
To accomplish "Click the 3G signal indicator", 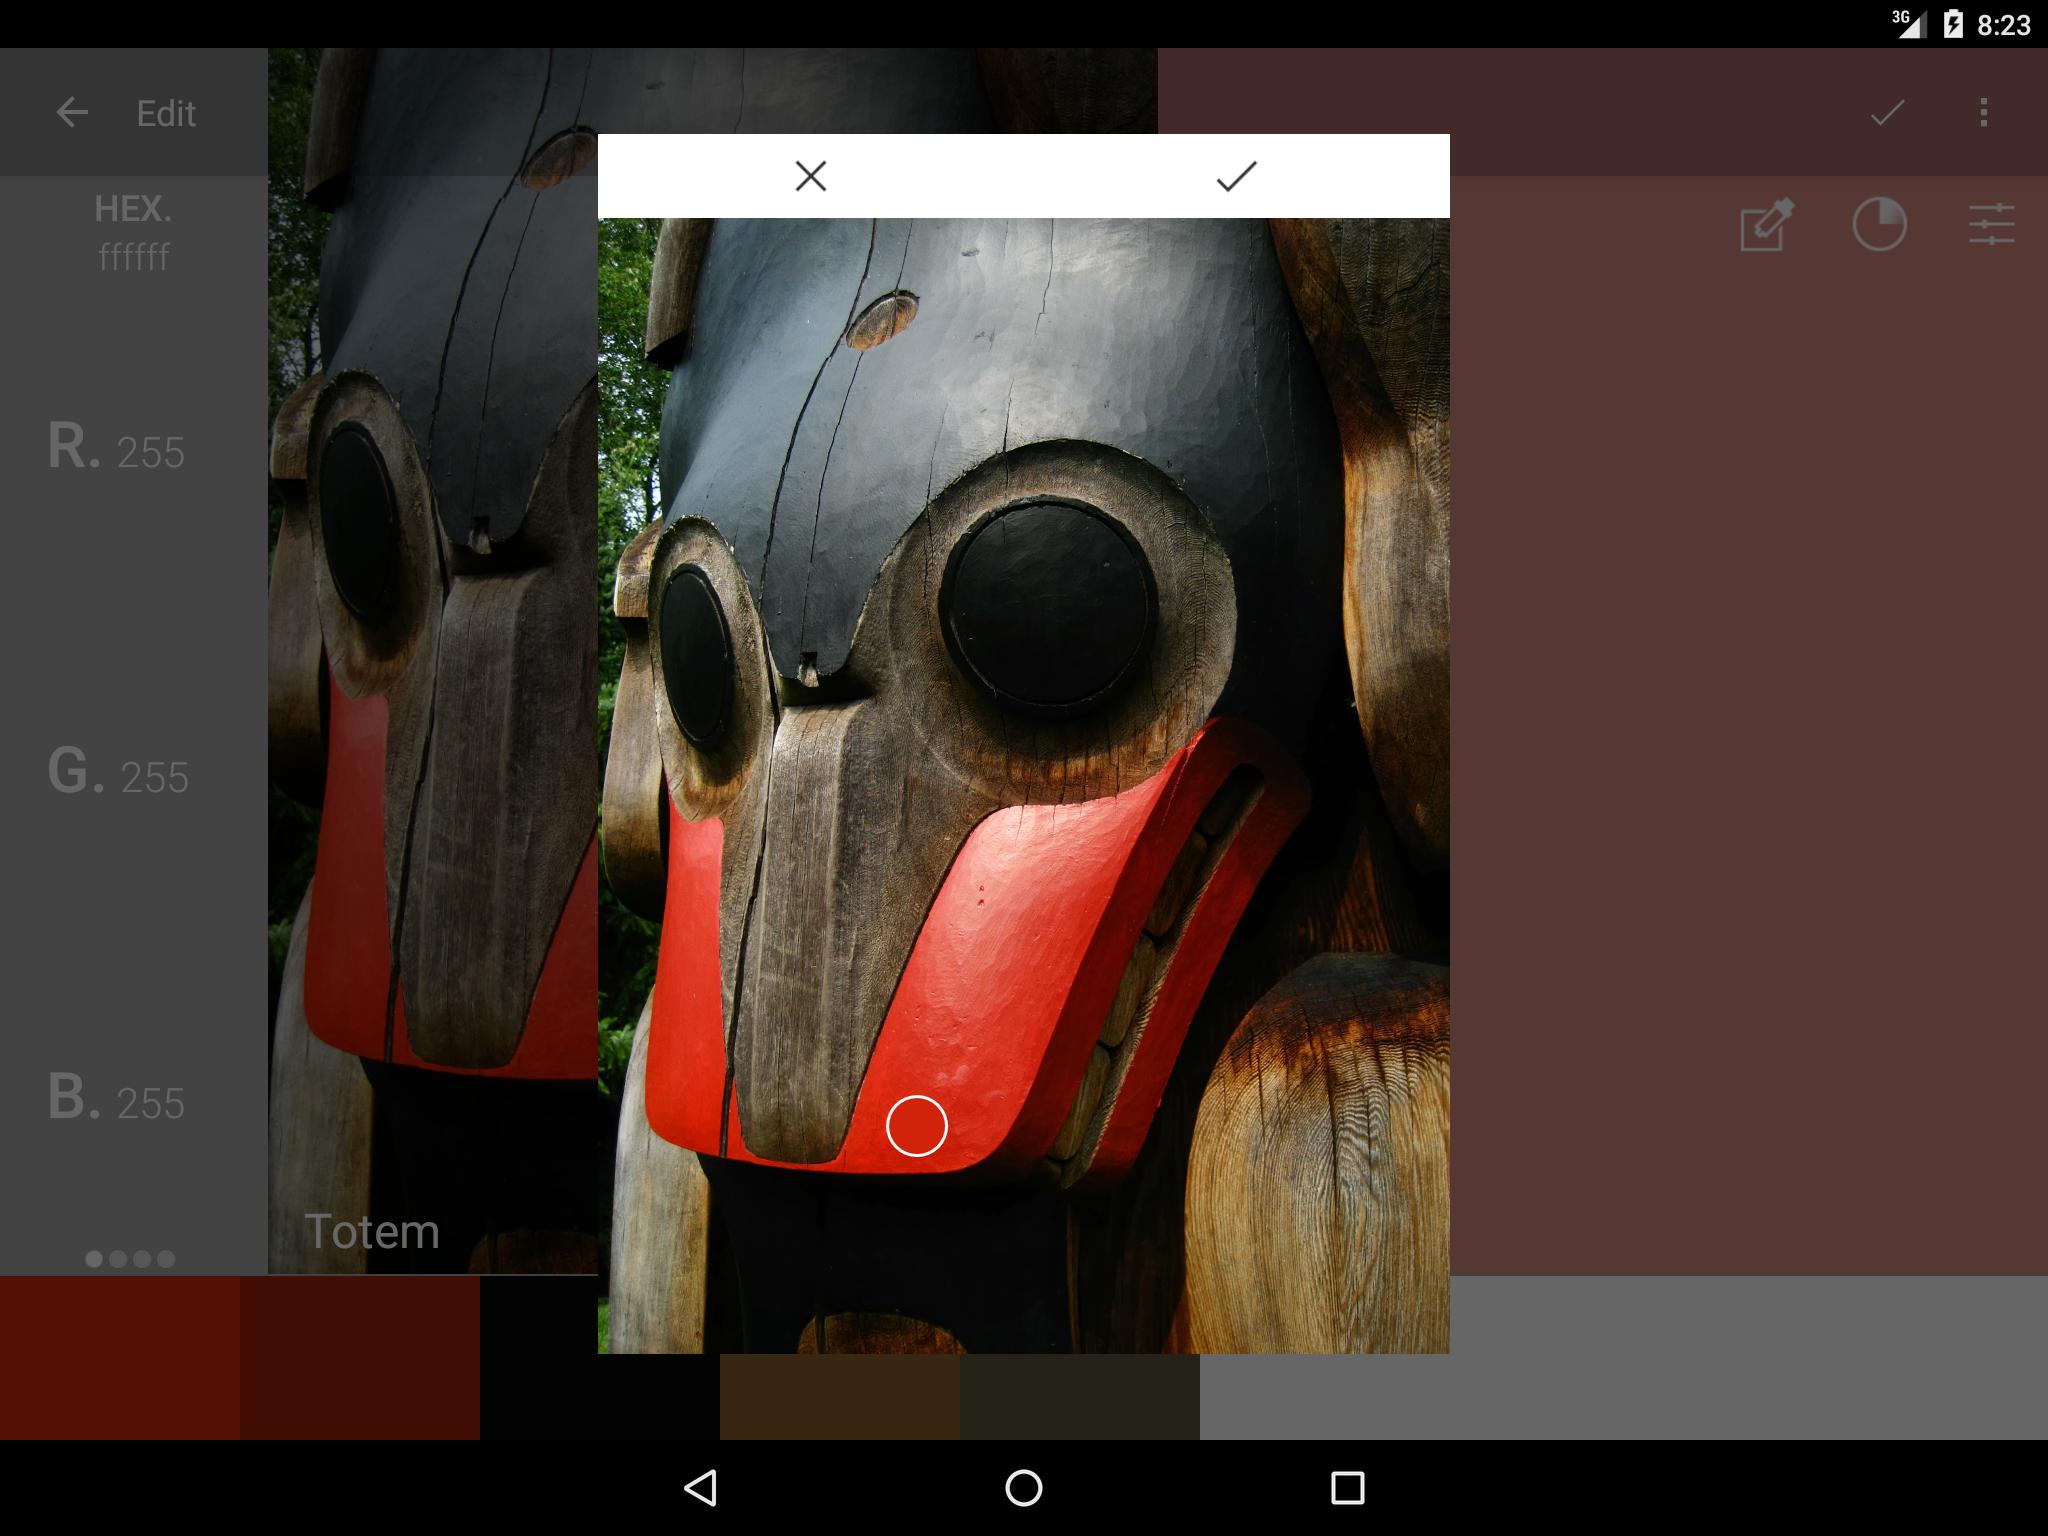I will [x=1908, y=24].
